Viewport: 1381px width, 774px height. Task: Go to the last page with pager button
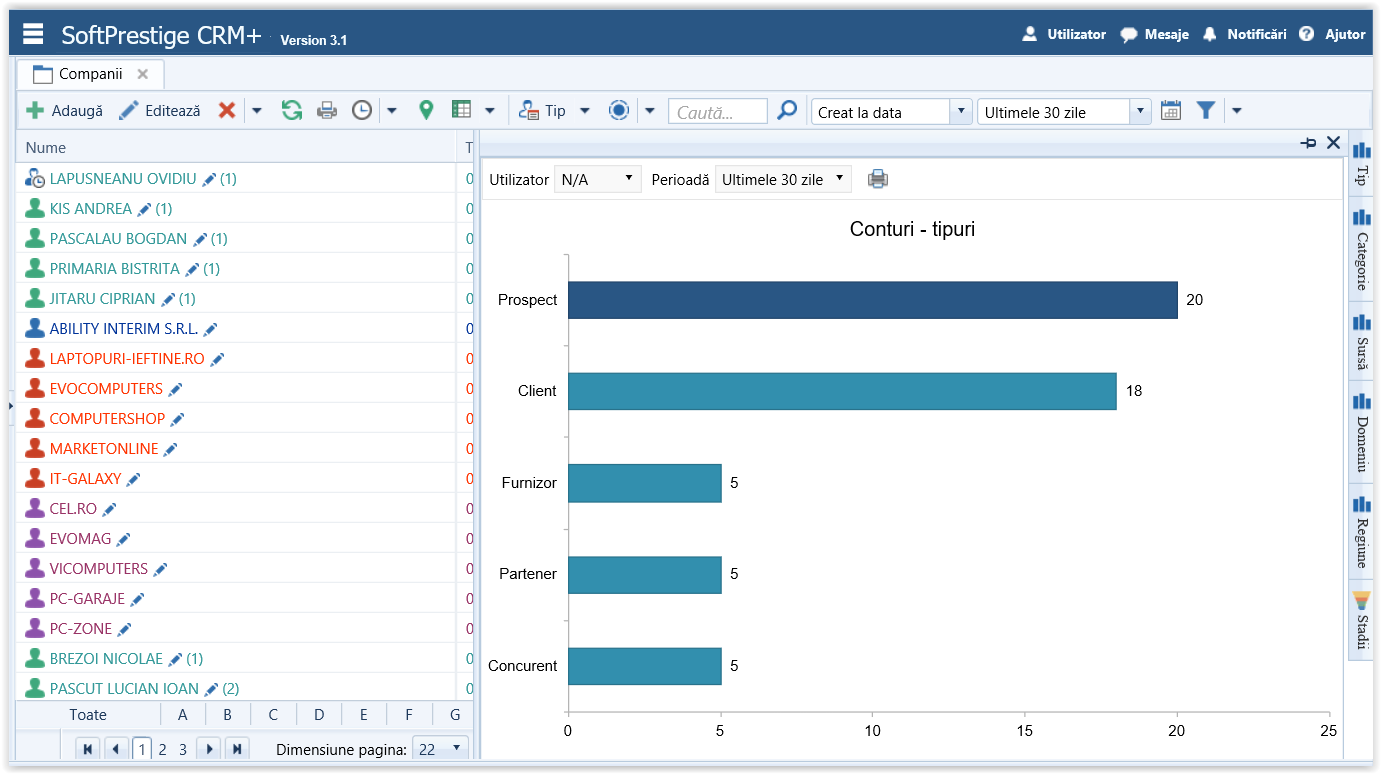point(237,749)
